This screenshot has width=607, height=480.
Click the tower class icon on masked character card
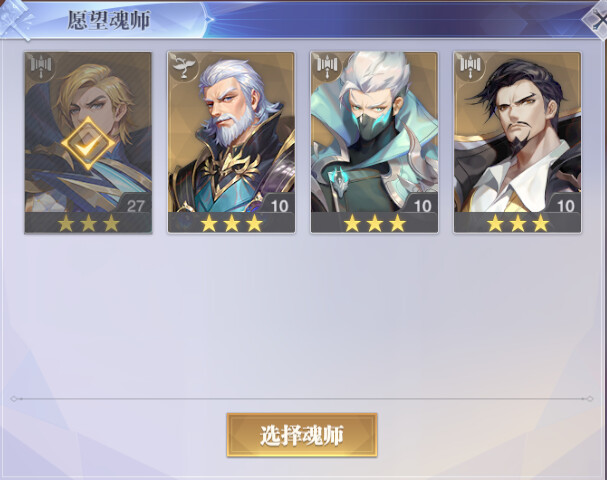point(326,65)
